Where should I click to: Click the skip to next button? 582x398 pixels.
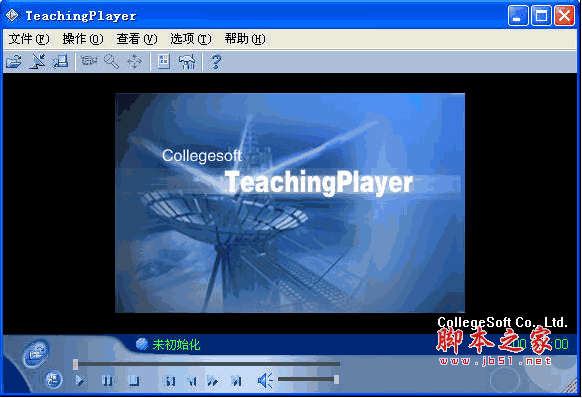(236, 381)
